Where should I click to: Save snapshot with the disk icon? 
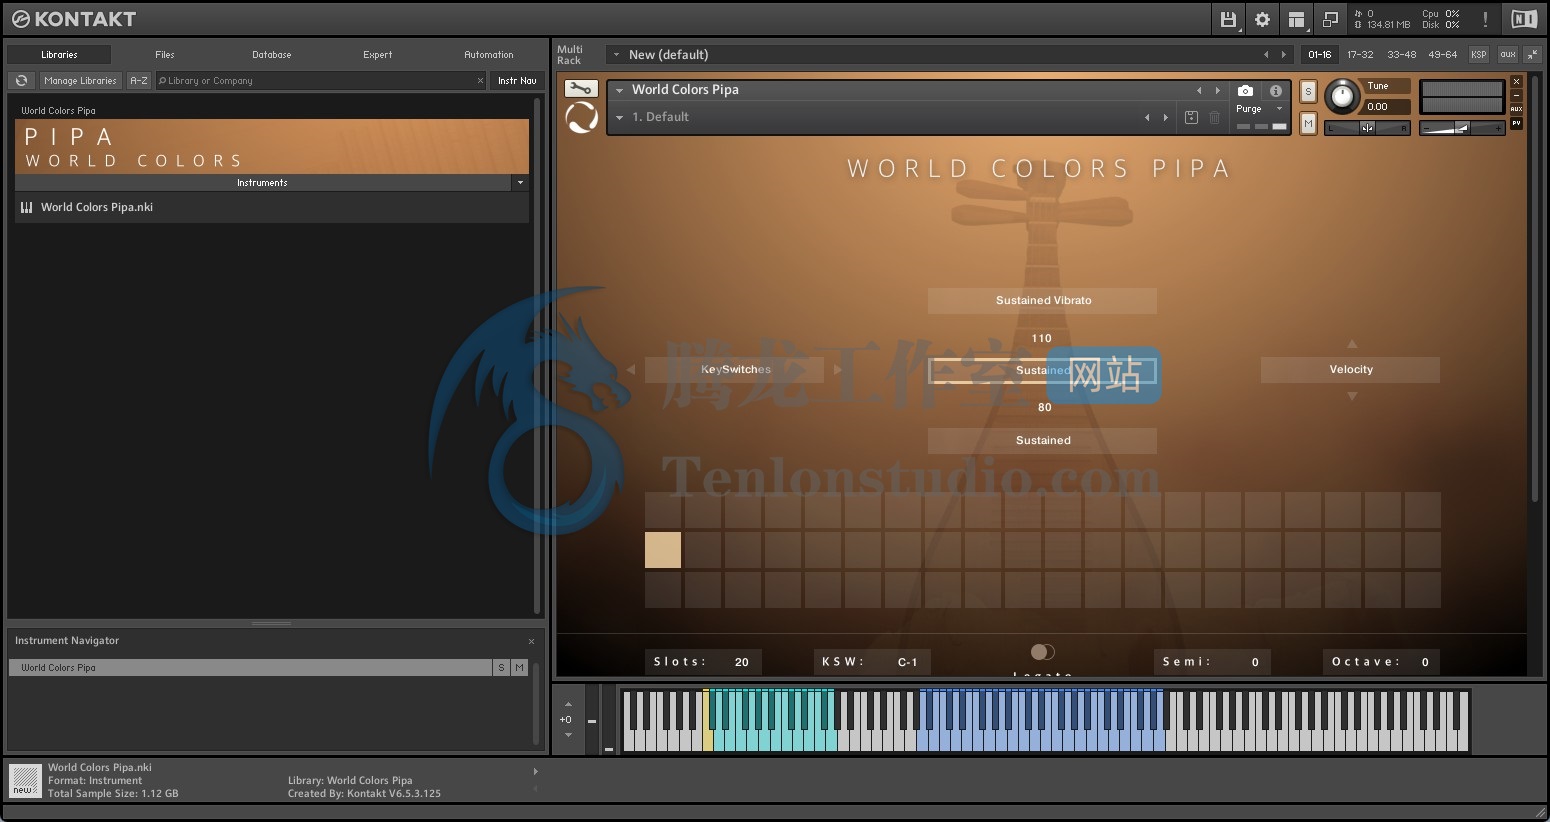pyautogui.click(x=1191, y=117)
